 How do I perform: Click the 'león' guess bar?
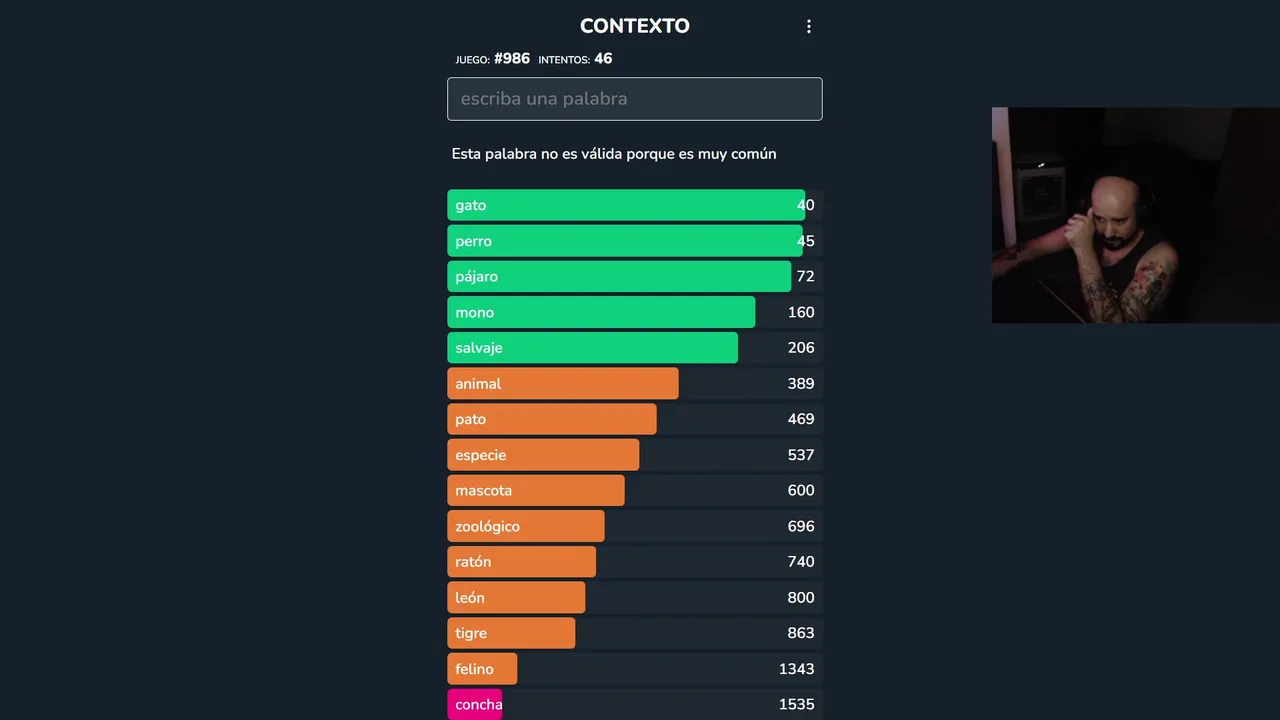tap(516, 598)
